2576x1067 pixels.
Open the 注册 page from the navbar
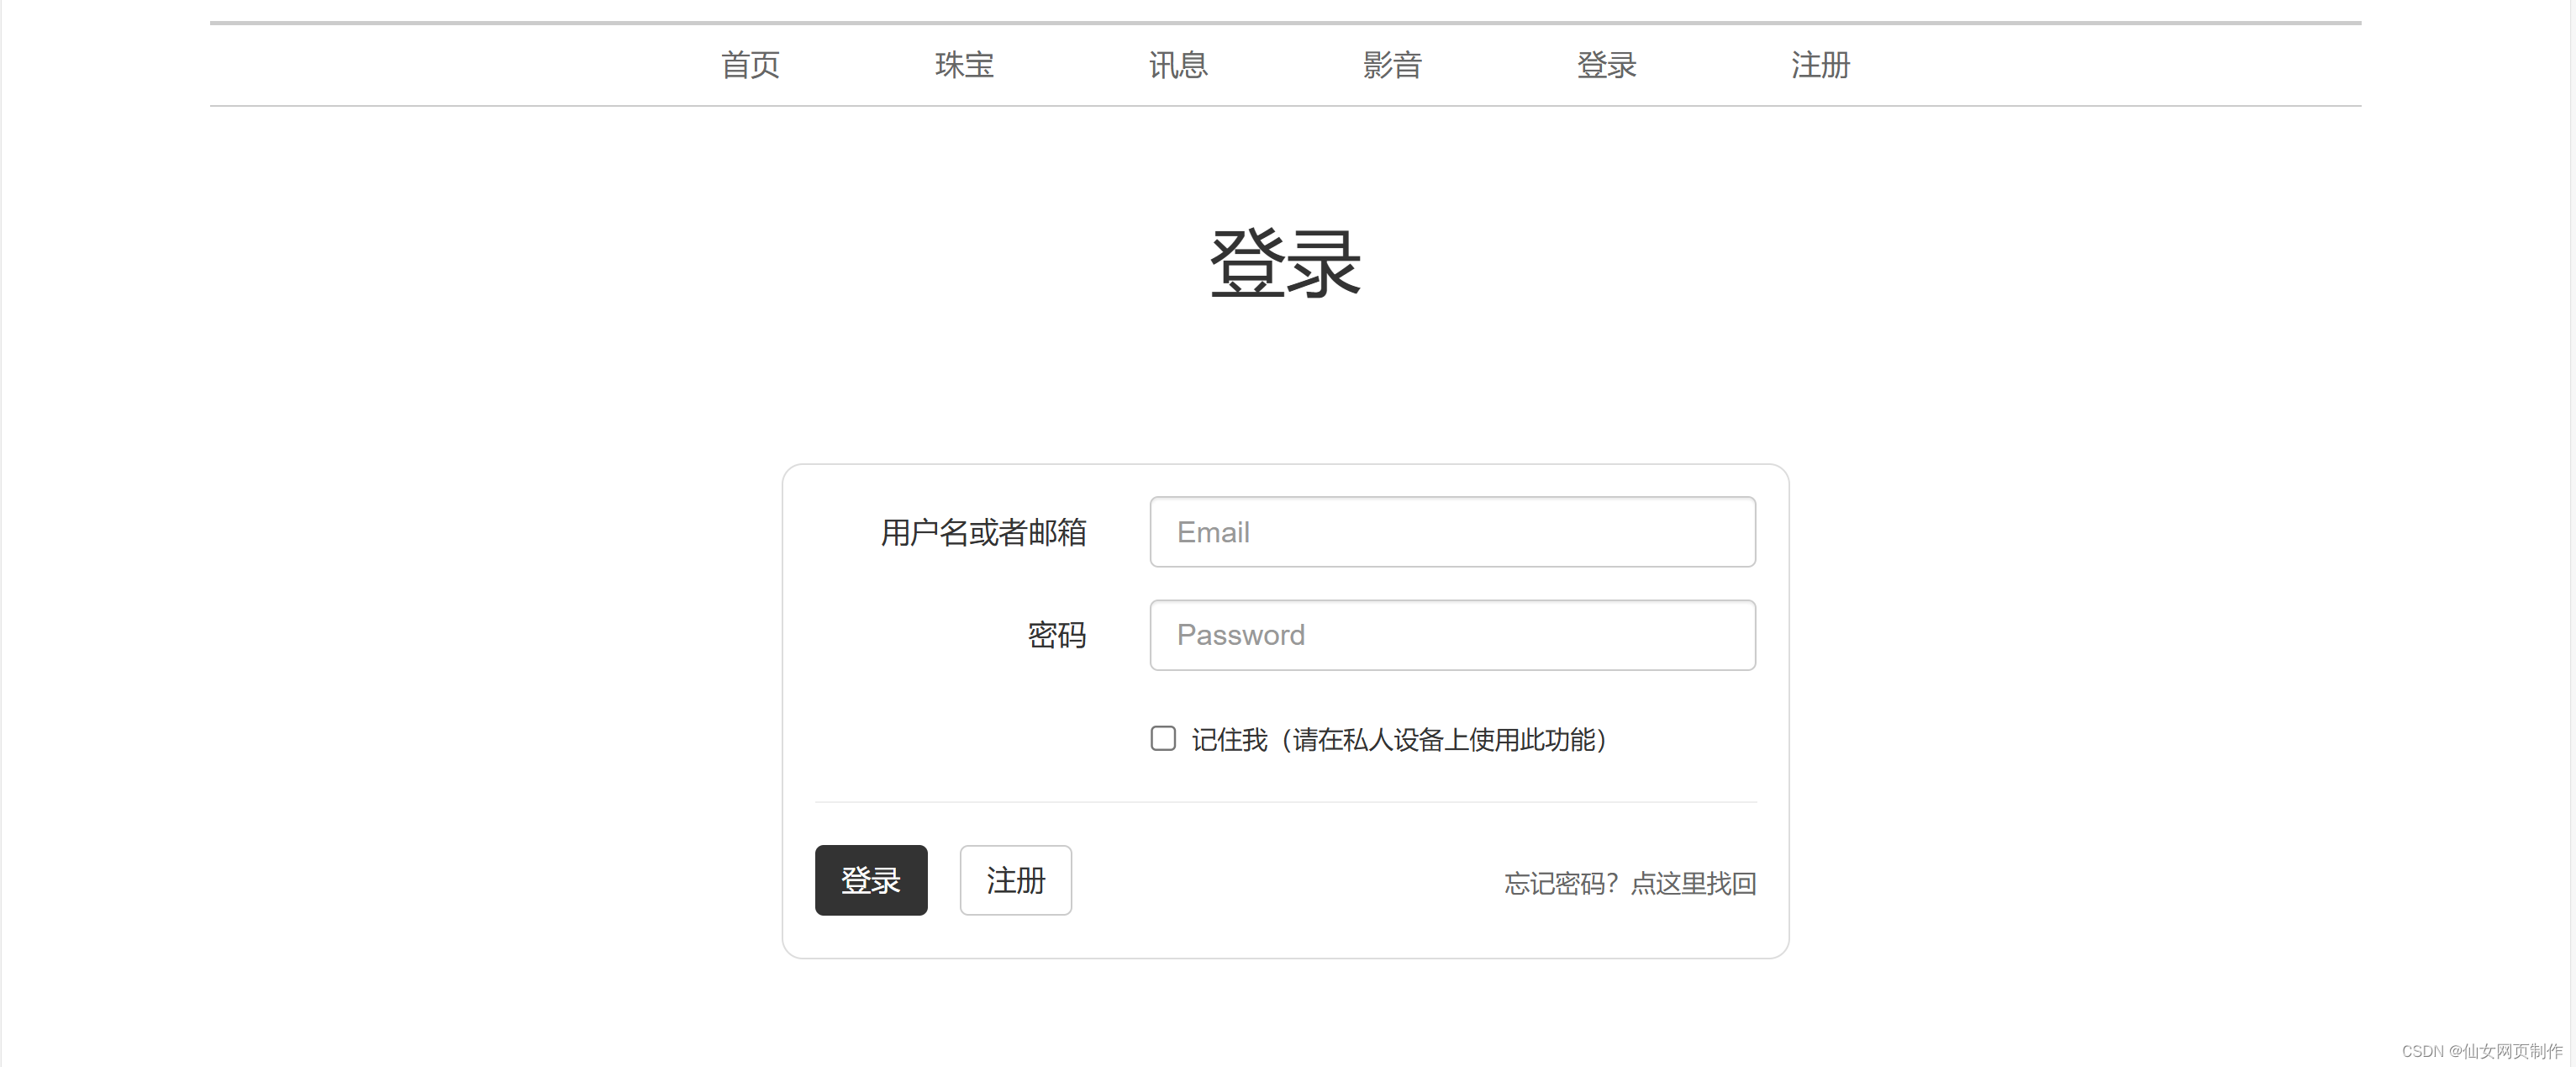coord(1820,64)
